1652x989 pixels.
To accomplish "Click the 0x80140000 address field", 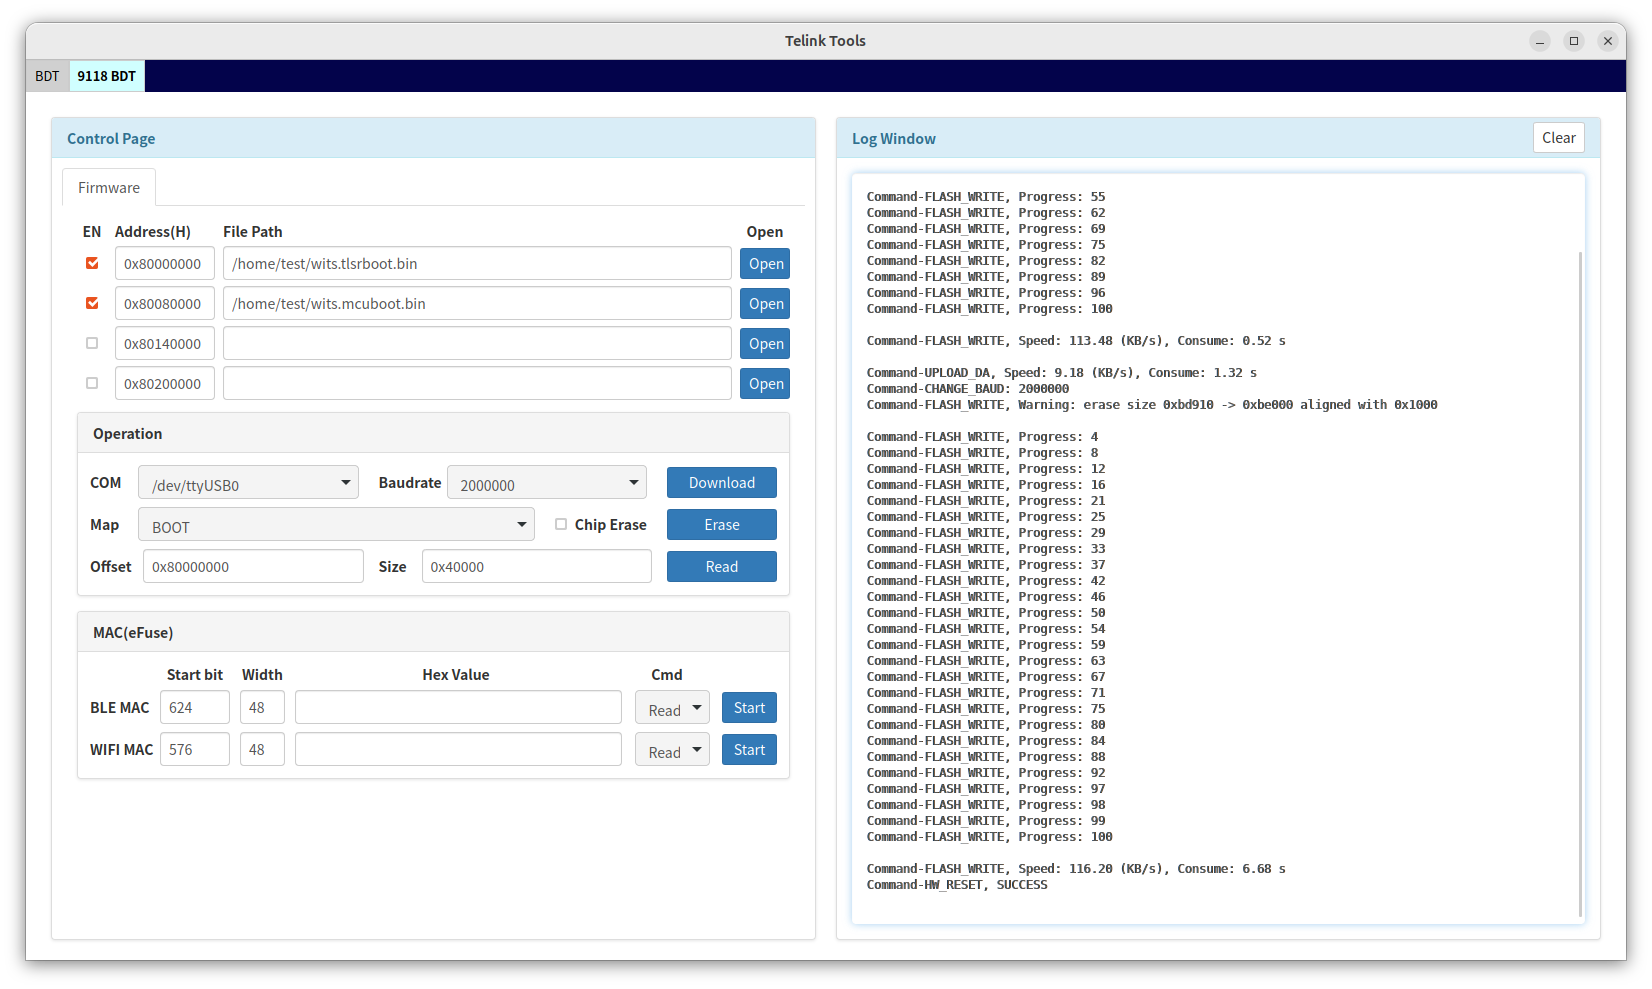I will [165, 344].
